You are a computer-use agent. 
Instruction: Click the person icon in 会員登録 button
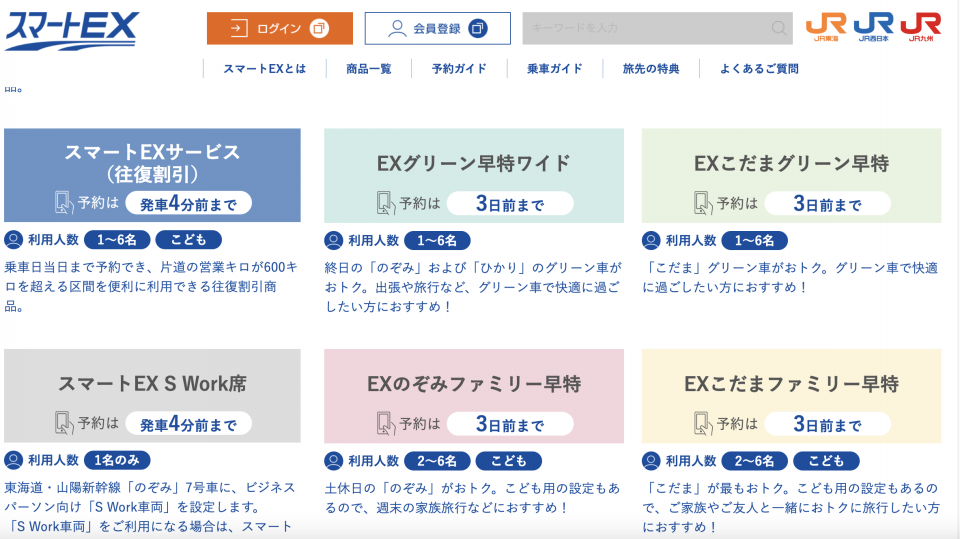click(397, 28)
